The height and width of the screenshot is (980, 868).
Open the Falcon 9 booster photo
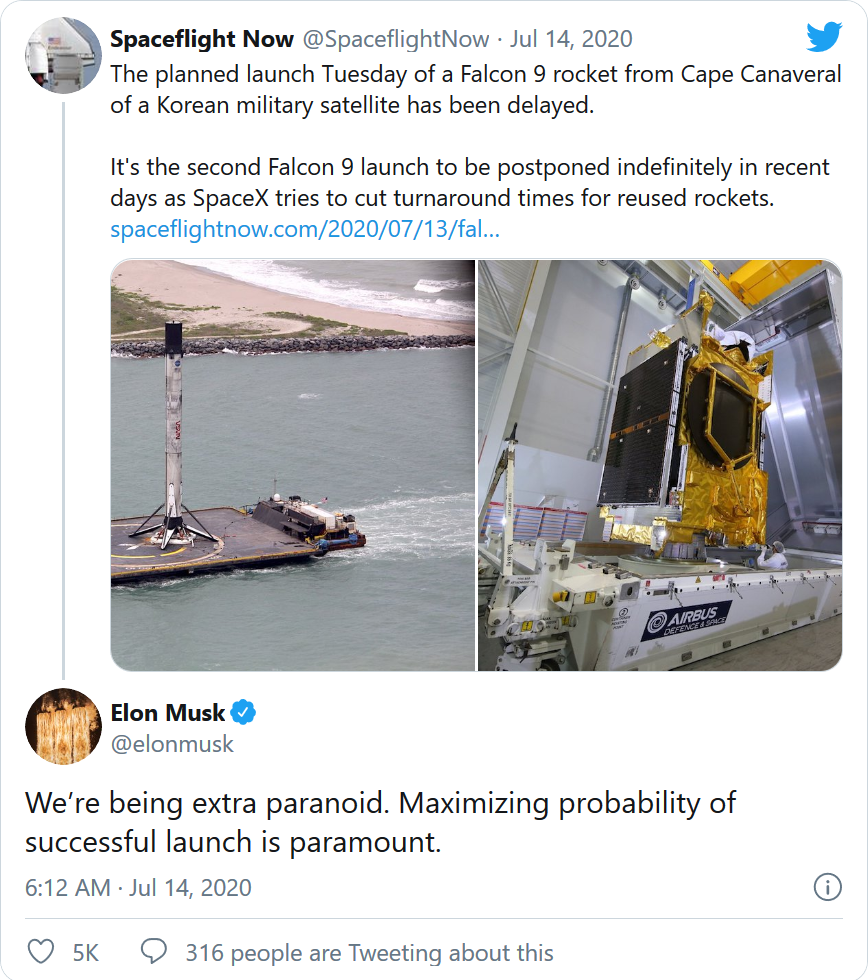(x=292, y=465)
